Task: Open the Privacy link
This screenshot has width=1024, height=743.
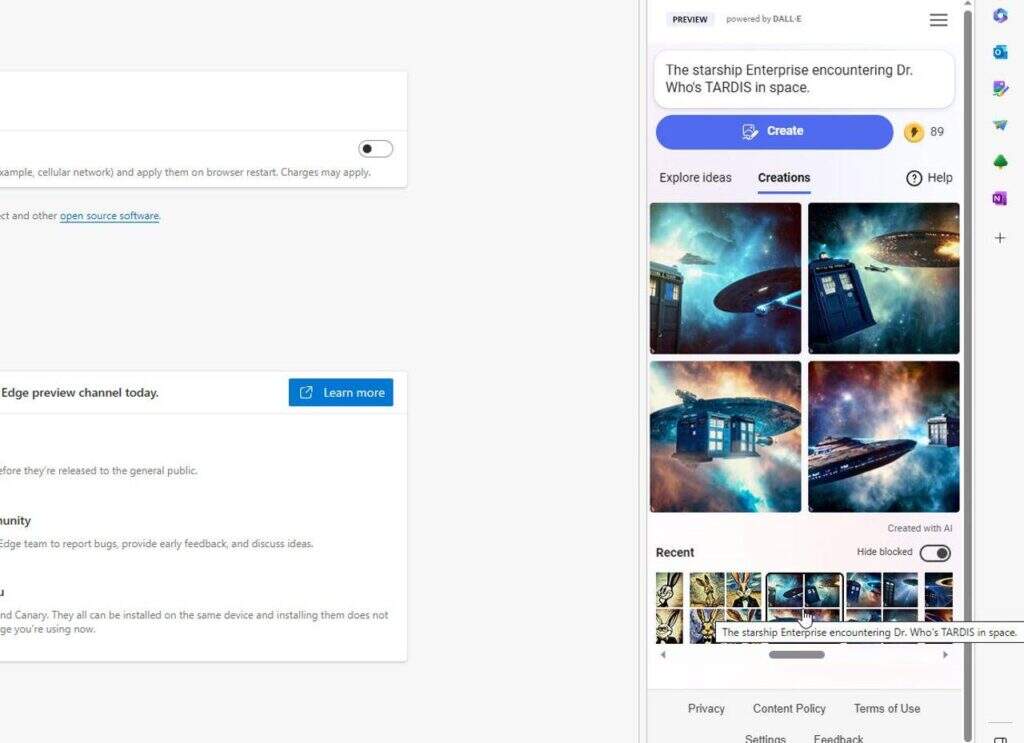Action: 706,708
